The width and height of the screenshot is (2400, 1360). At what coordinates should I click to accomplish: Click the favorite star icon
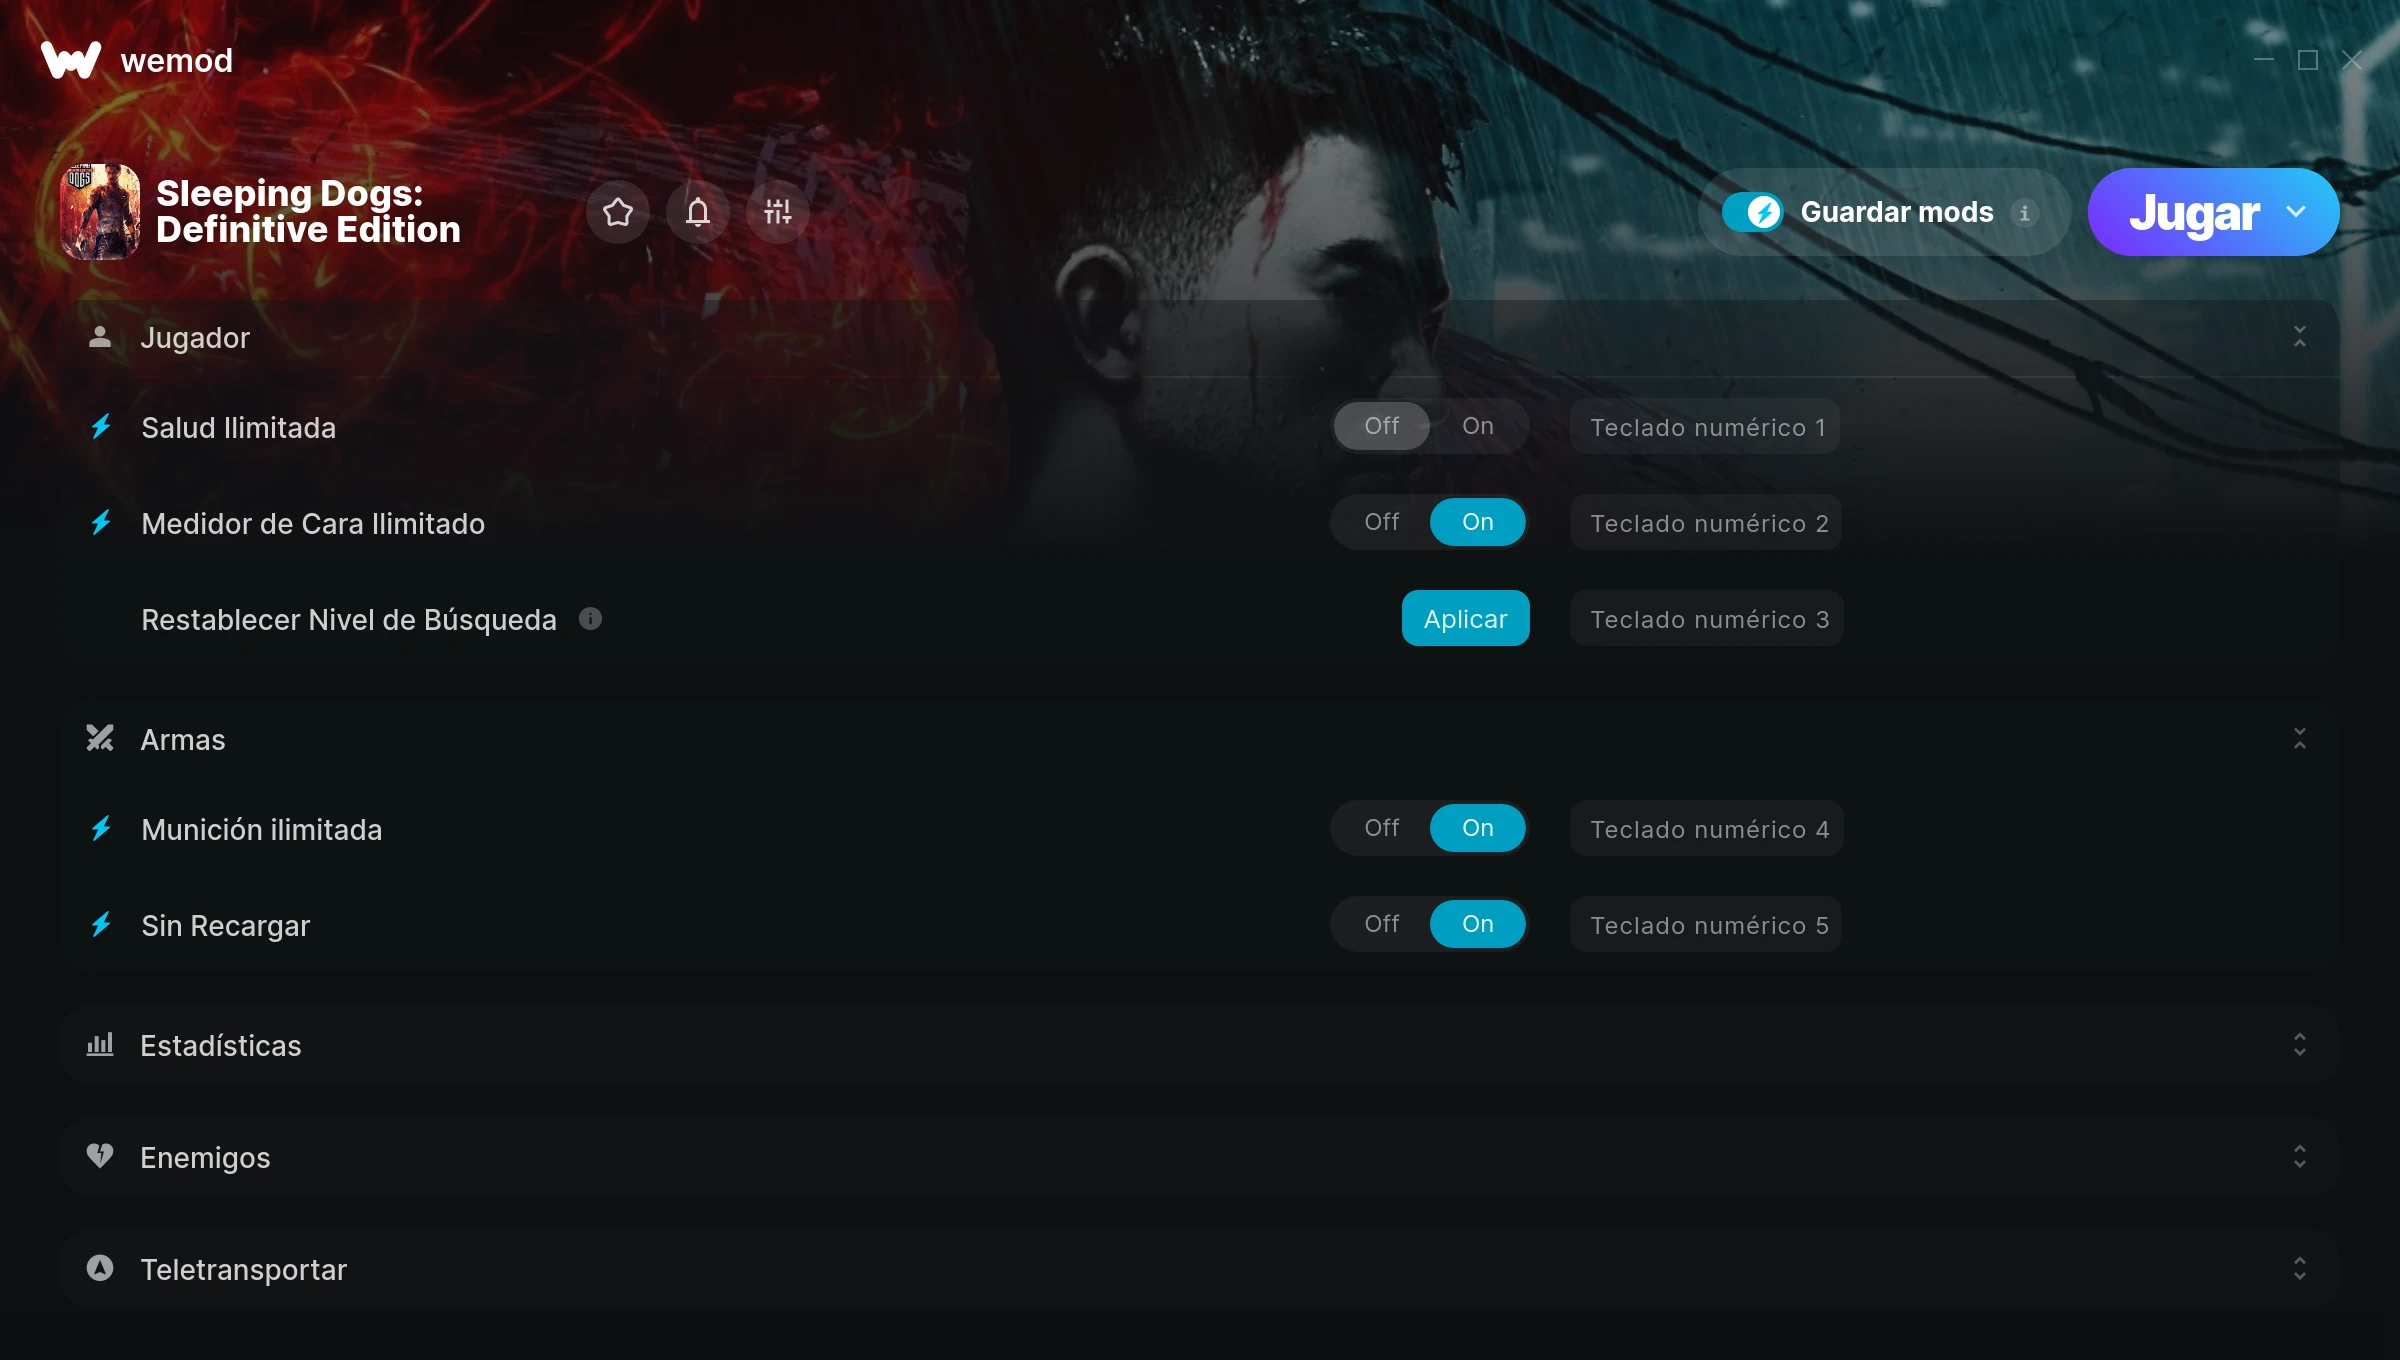pos(618,212)
